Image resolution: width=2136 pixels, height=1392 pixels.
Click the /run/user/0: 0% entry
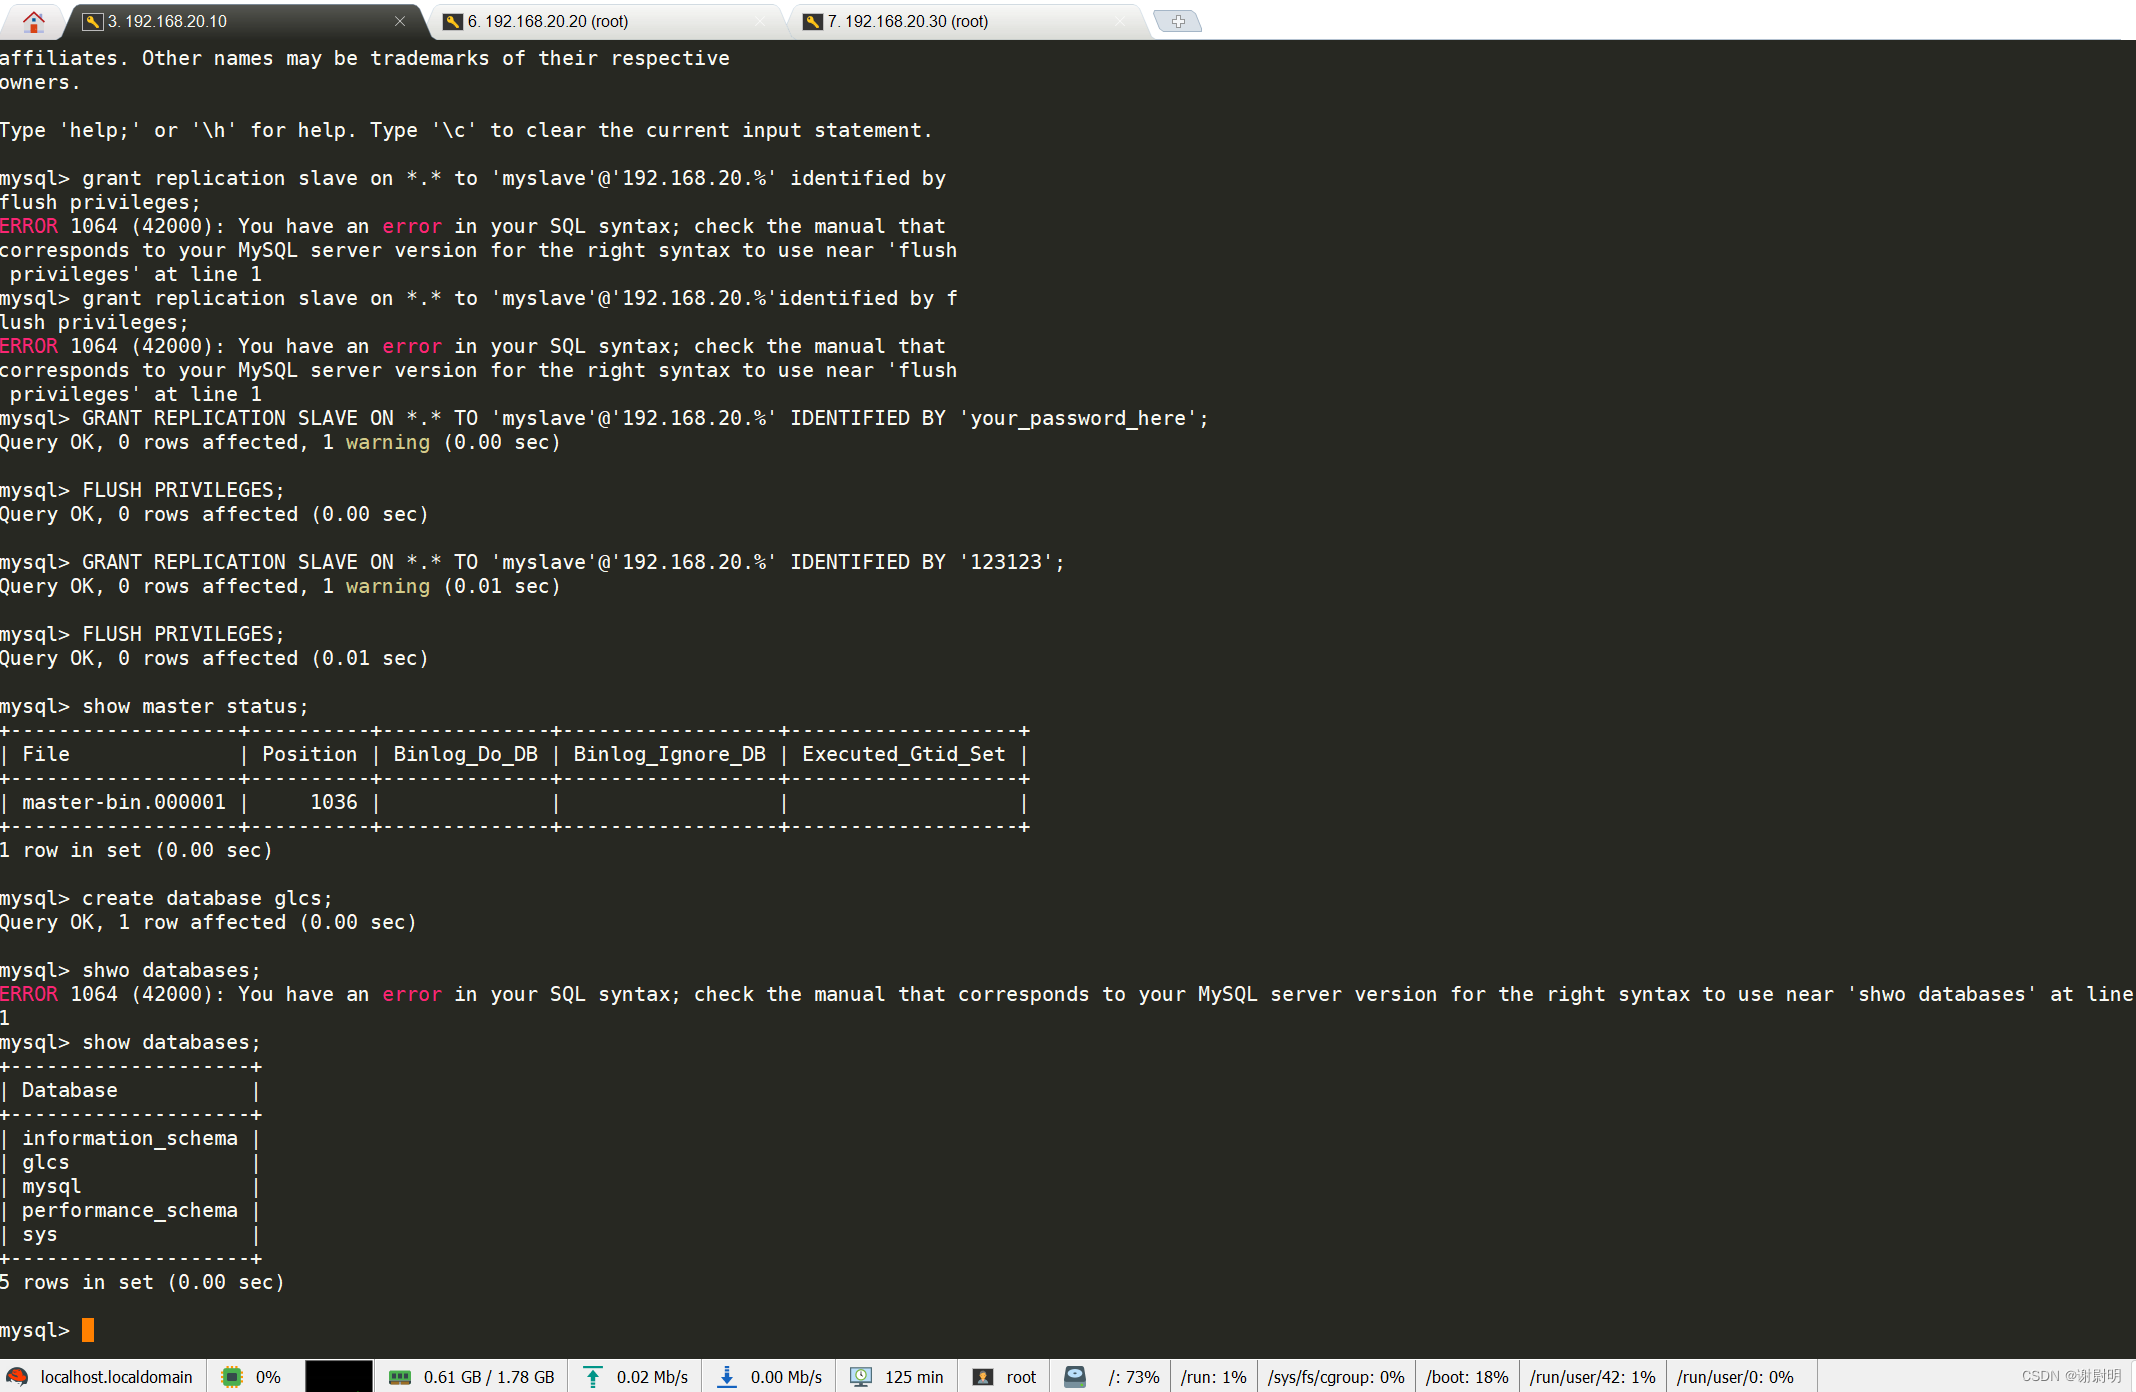pyautogui.click(x=1735, y=1377)
